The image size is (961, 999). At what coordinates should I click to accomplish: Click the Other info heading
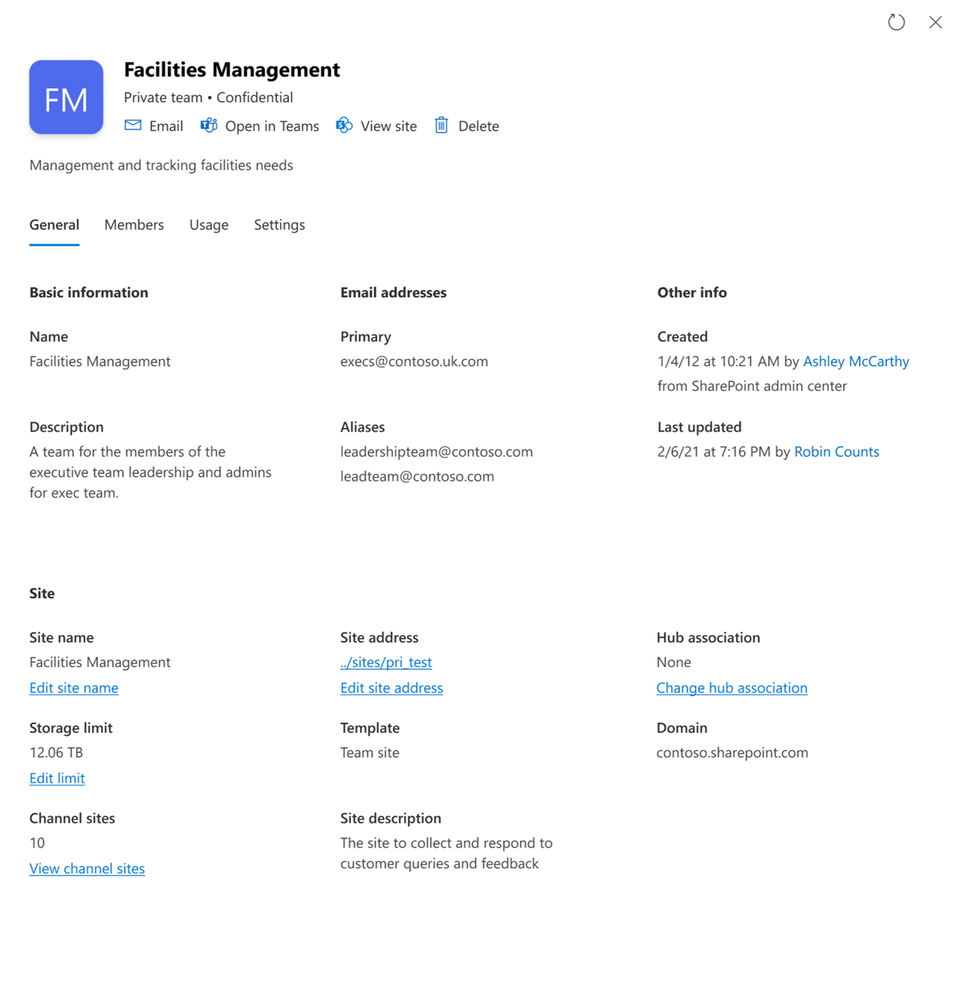692,292
